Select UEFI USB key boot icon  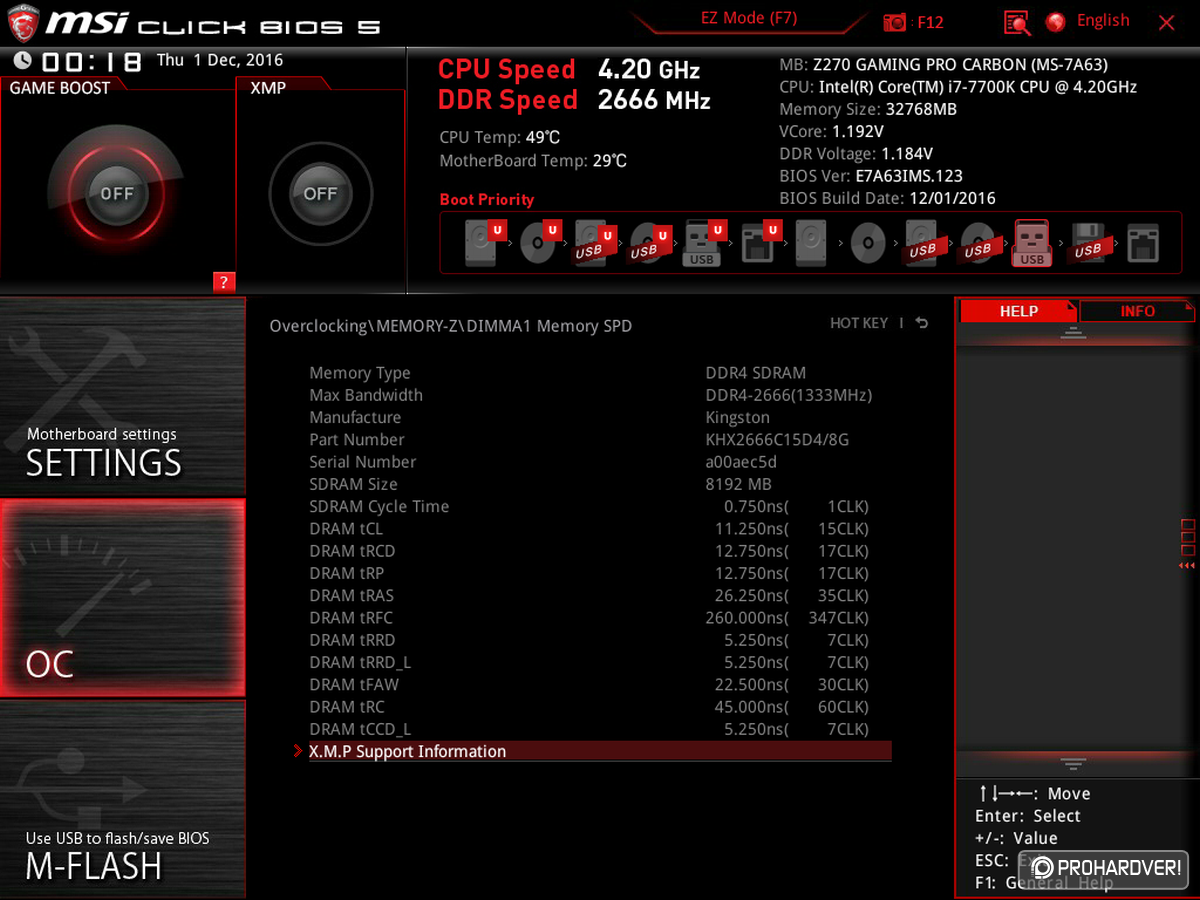click(x=703, y=244)
